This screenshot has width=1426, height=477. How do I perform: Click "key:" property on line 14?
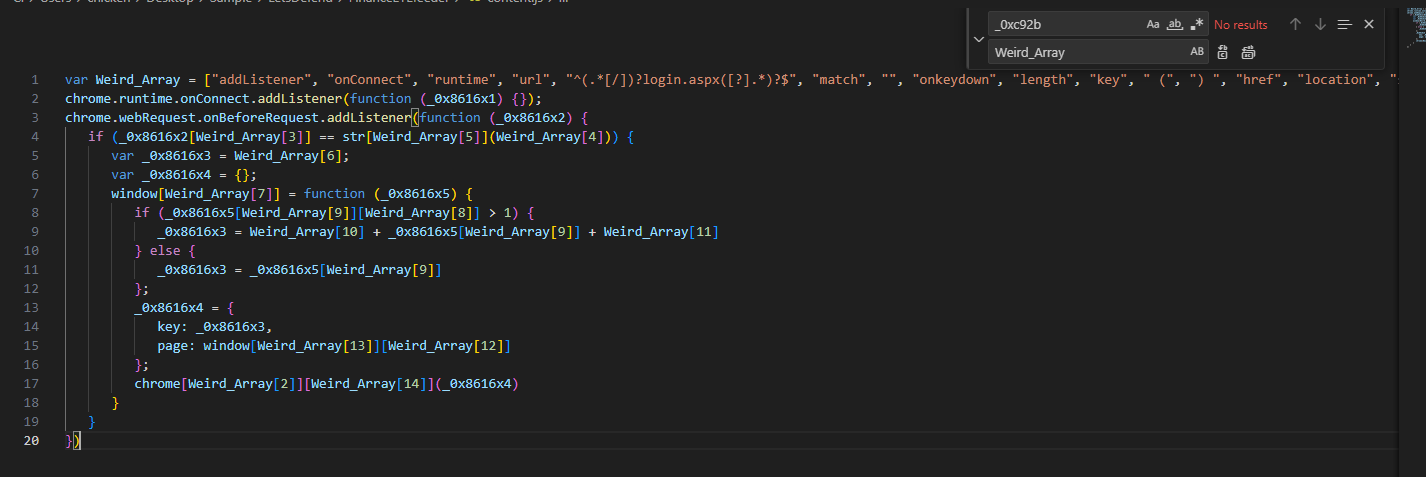coord(173,327)
